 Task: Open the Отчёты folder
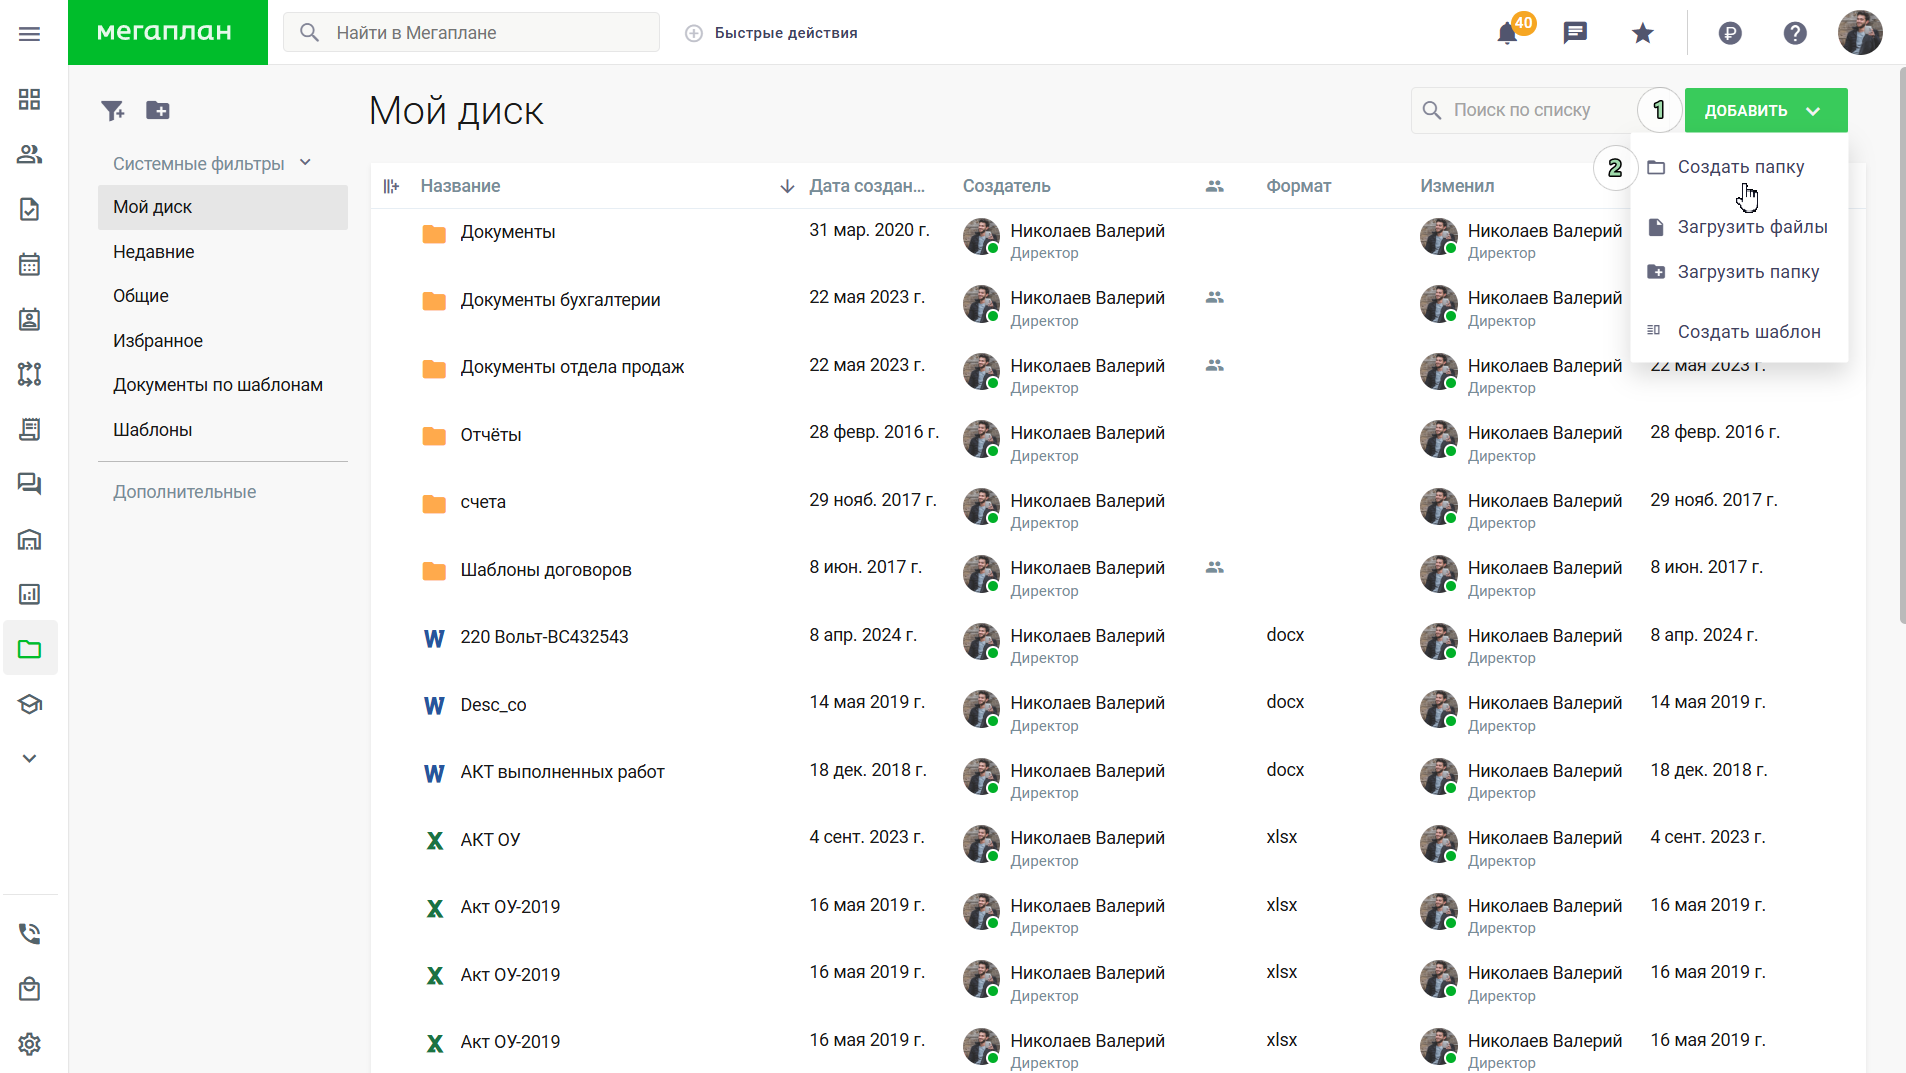click(x=491, y=435)
